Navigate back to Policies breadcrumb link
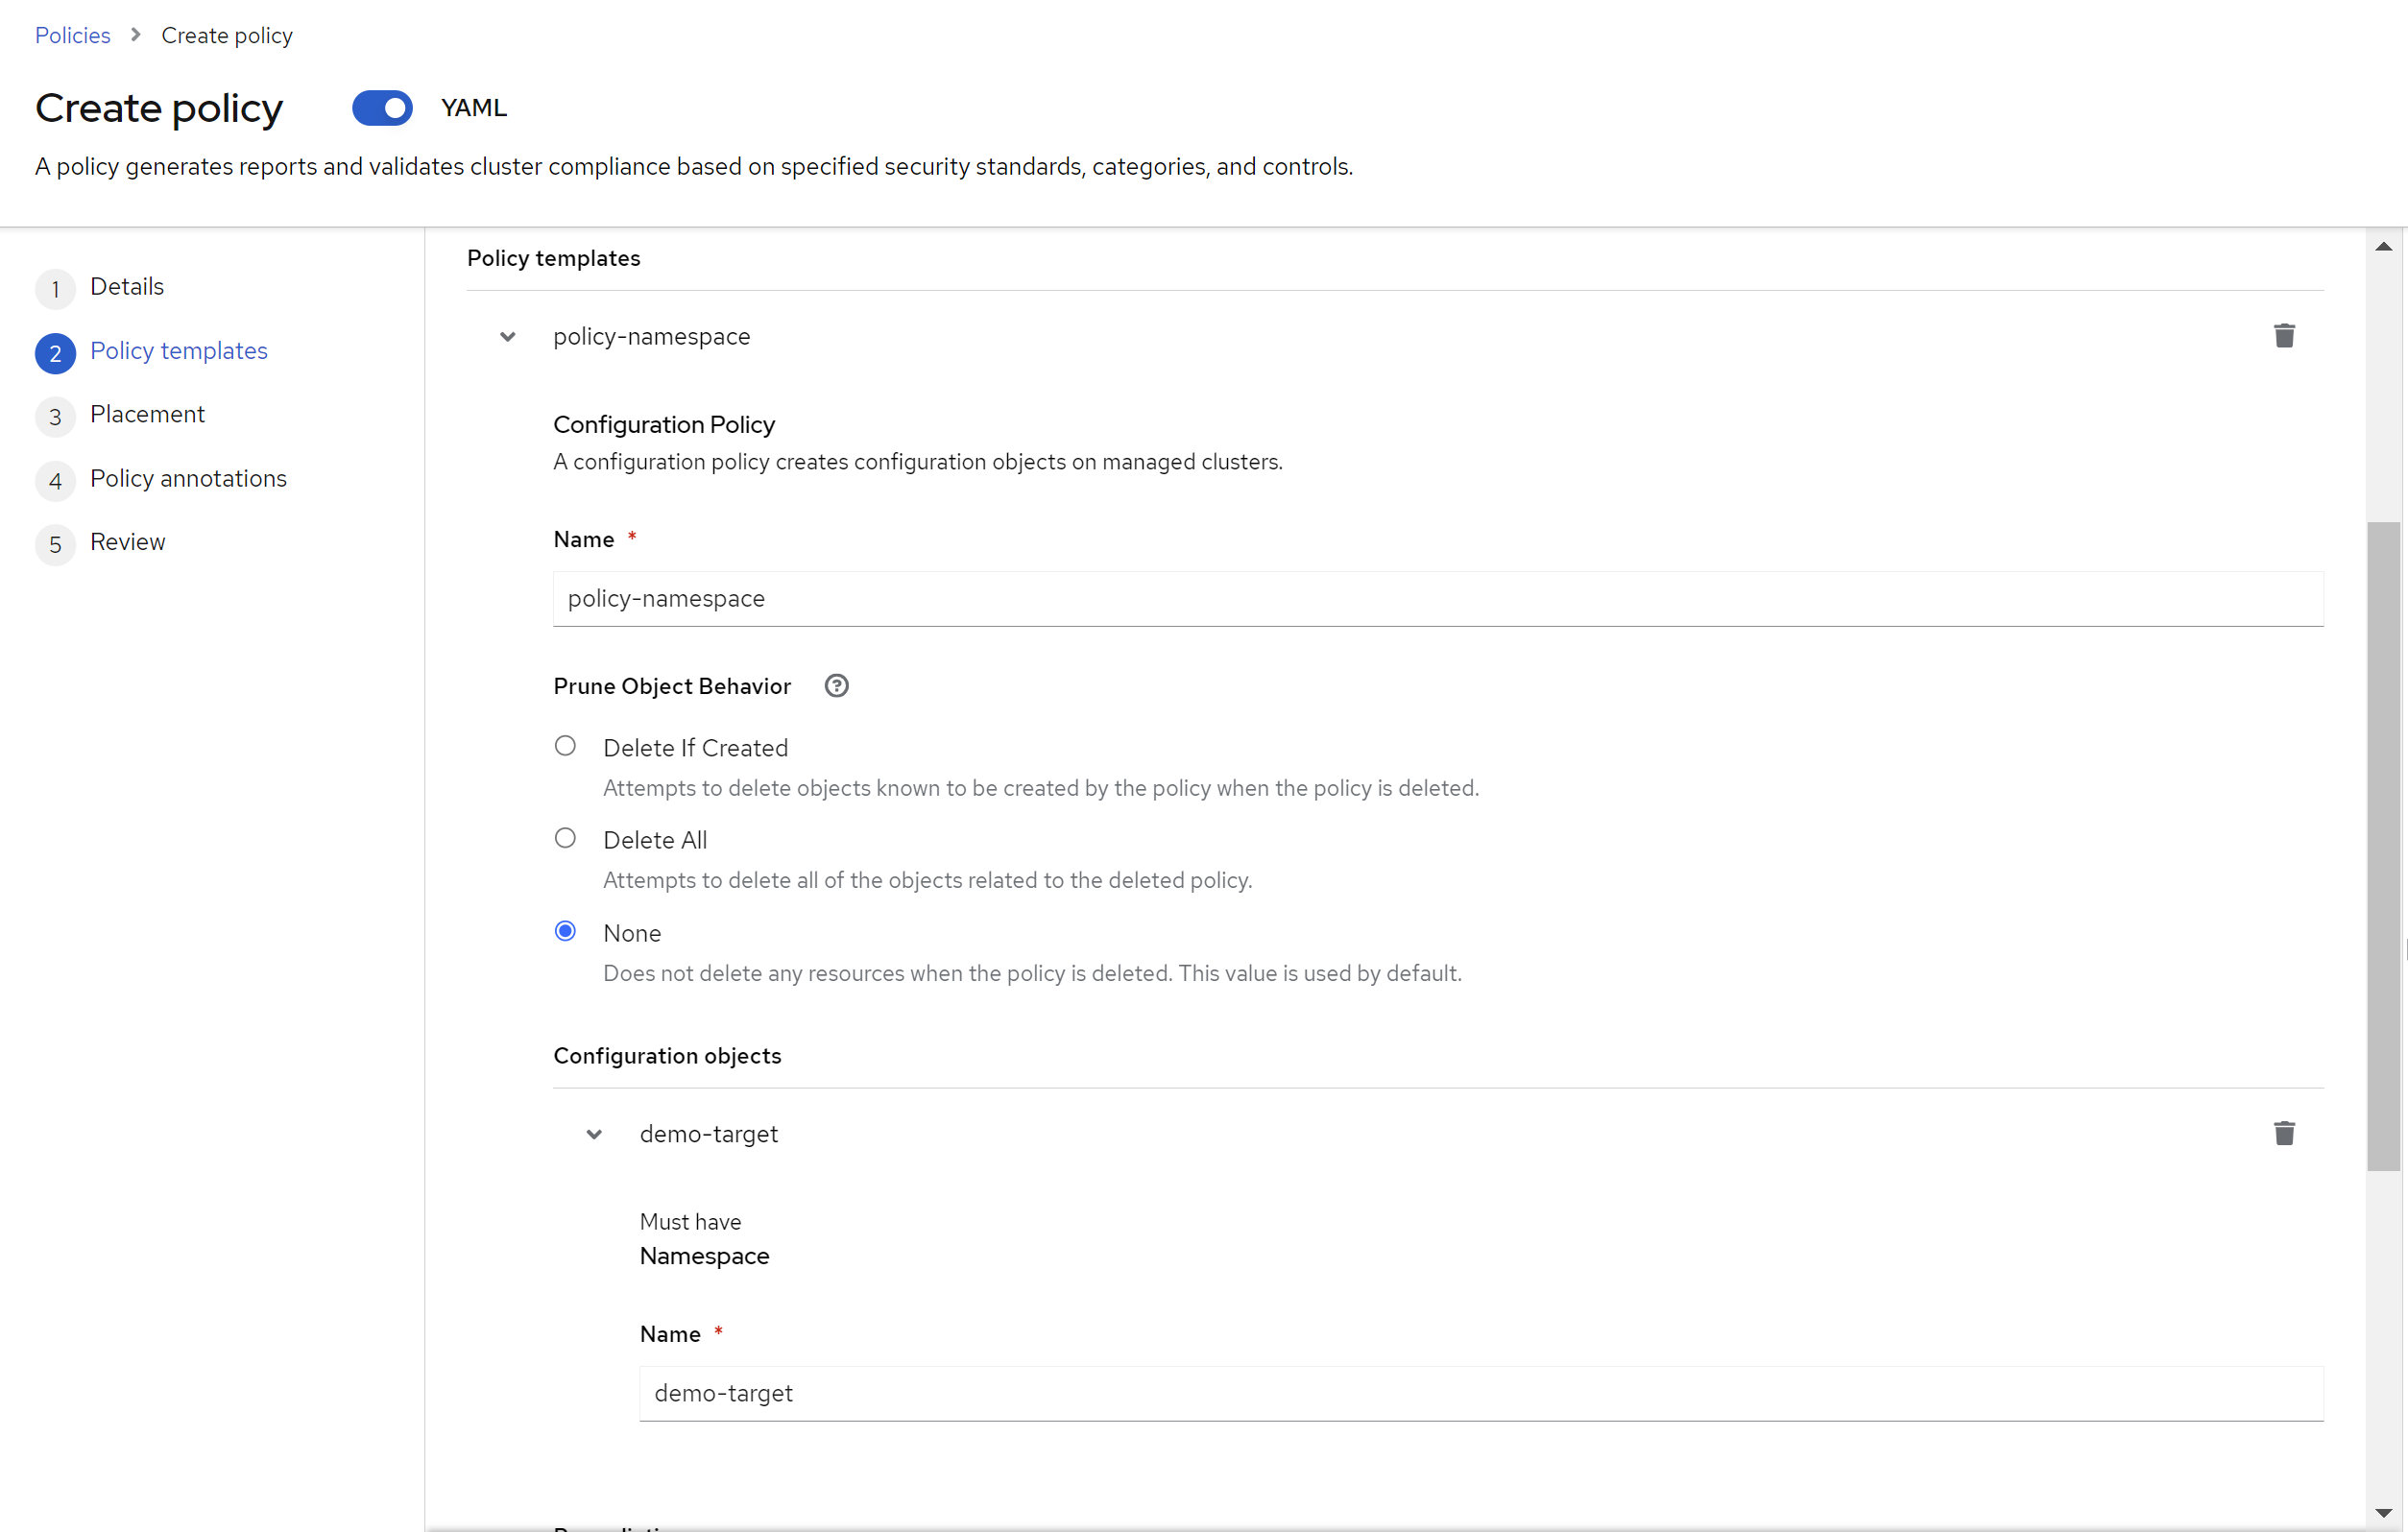This screenshot has width=2408, height=1532. pos(72,35)
